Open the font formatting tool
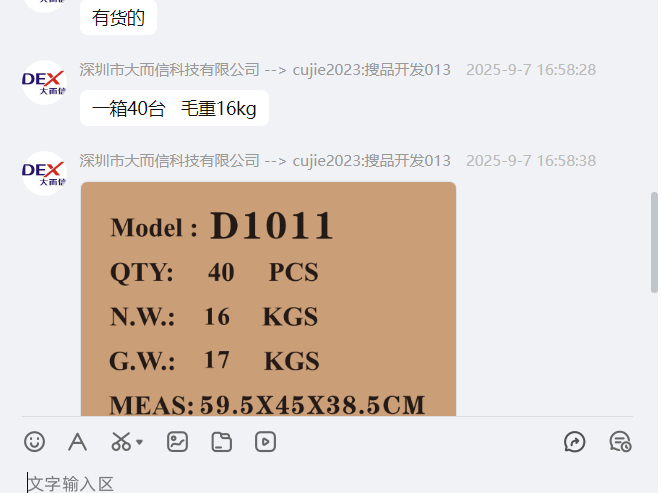 78,442
